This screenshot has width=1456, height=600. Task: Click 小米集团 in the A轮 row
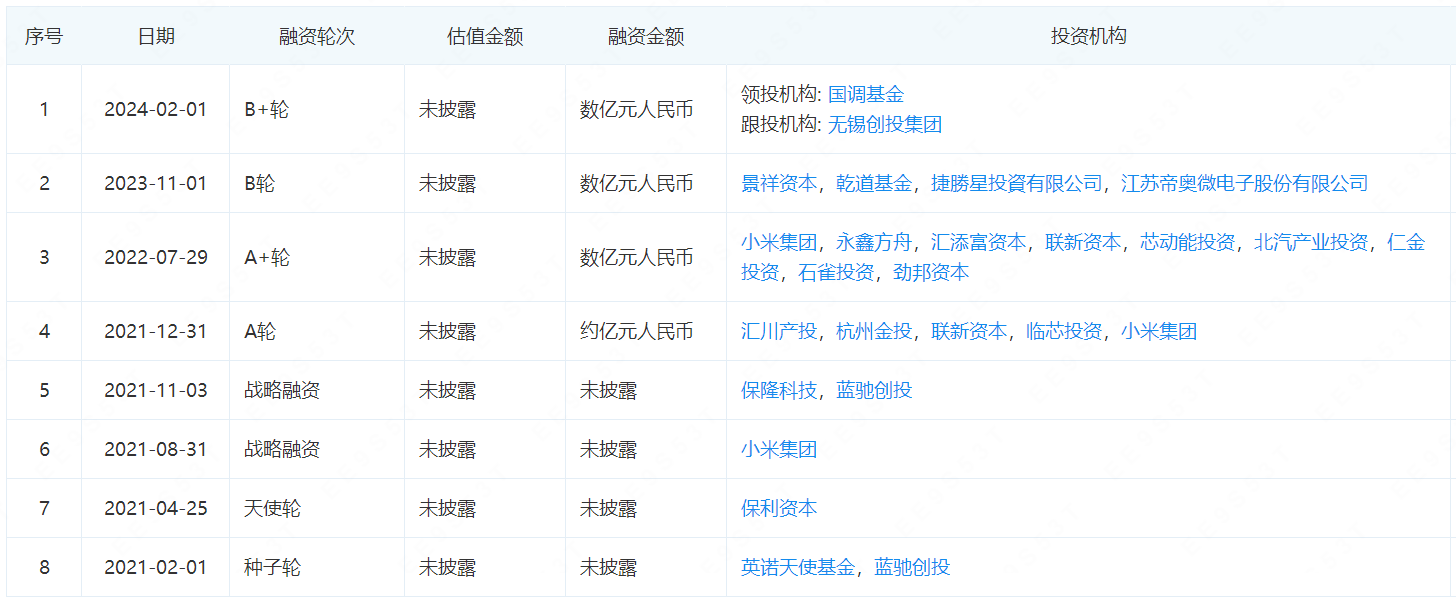(x=1159, y=331)
